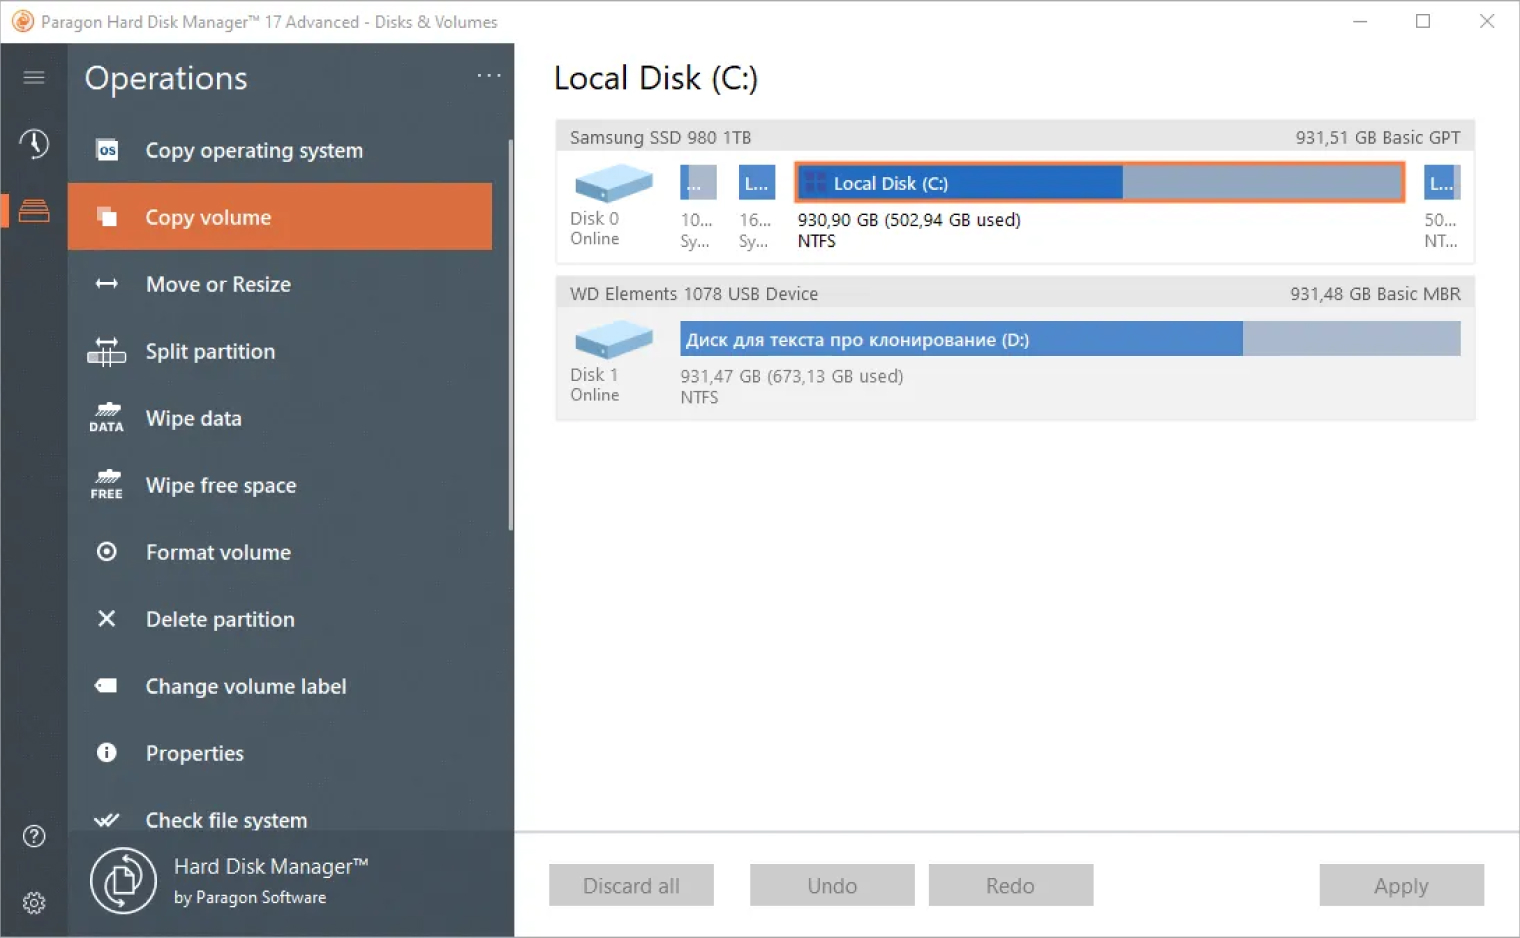Click the Wipe free space icon
The image size is (1520, 938).
point(107,485)
